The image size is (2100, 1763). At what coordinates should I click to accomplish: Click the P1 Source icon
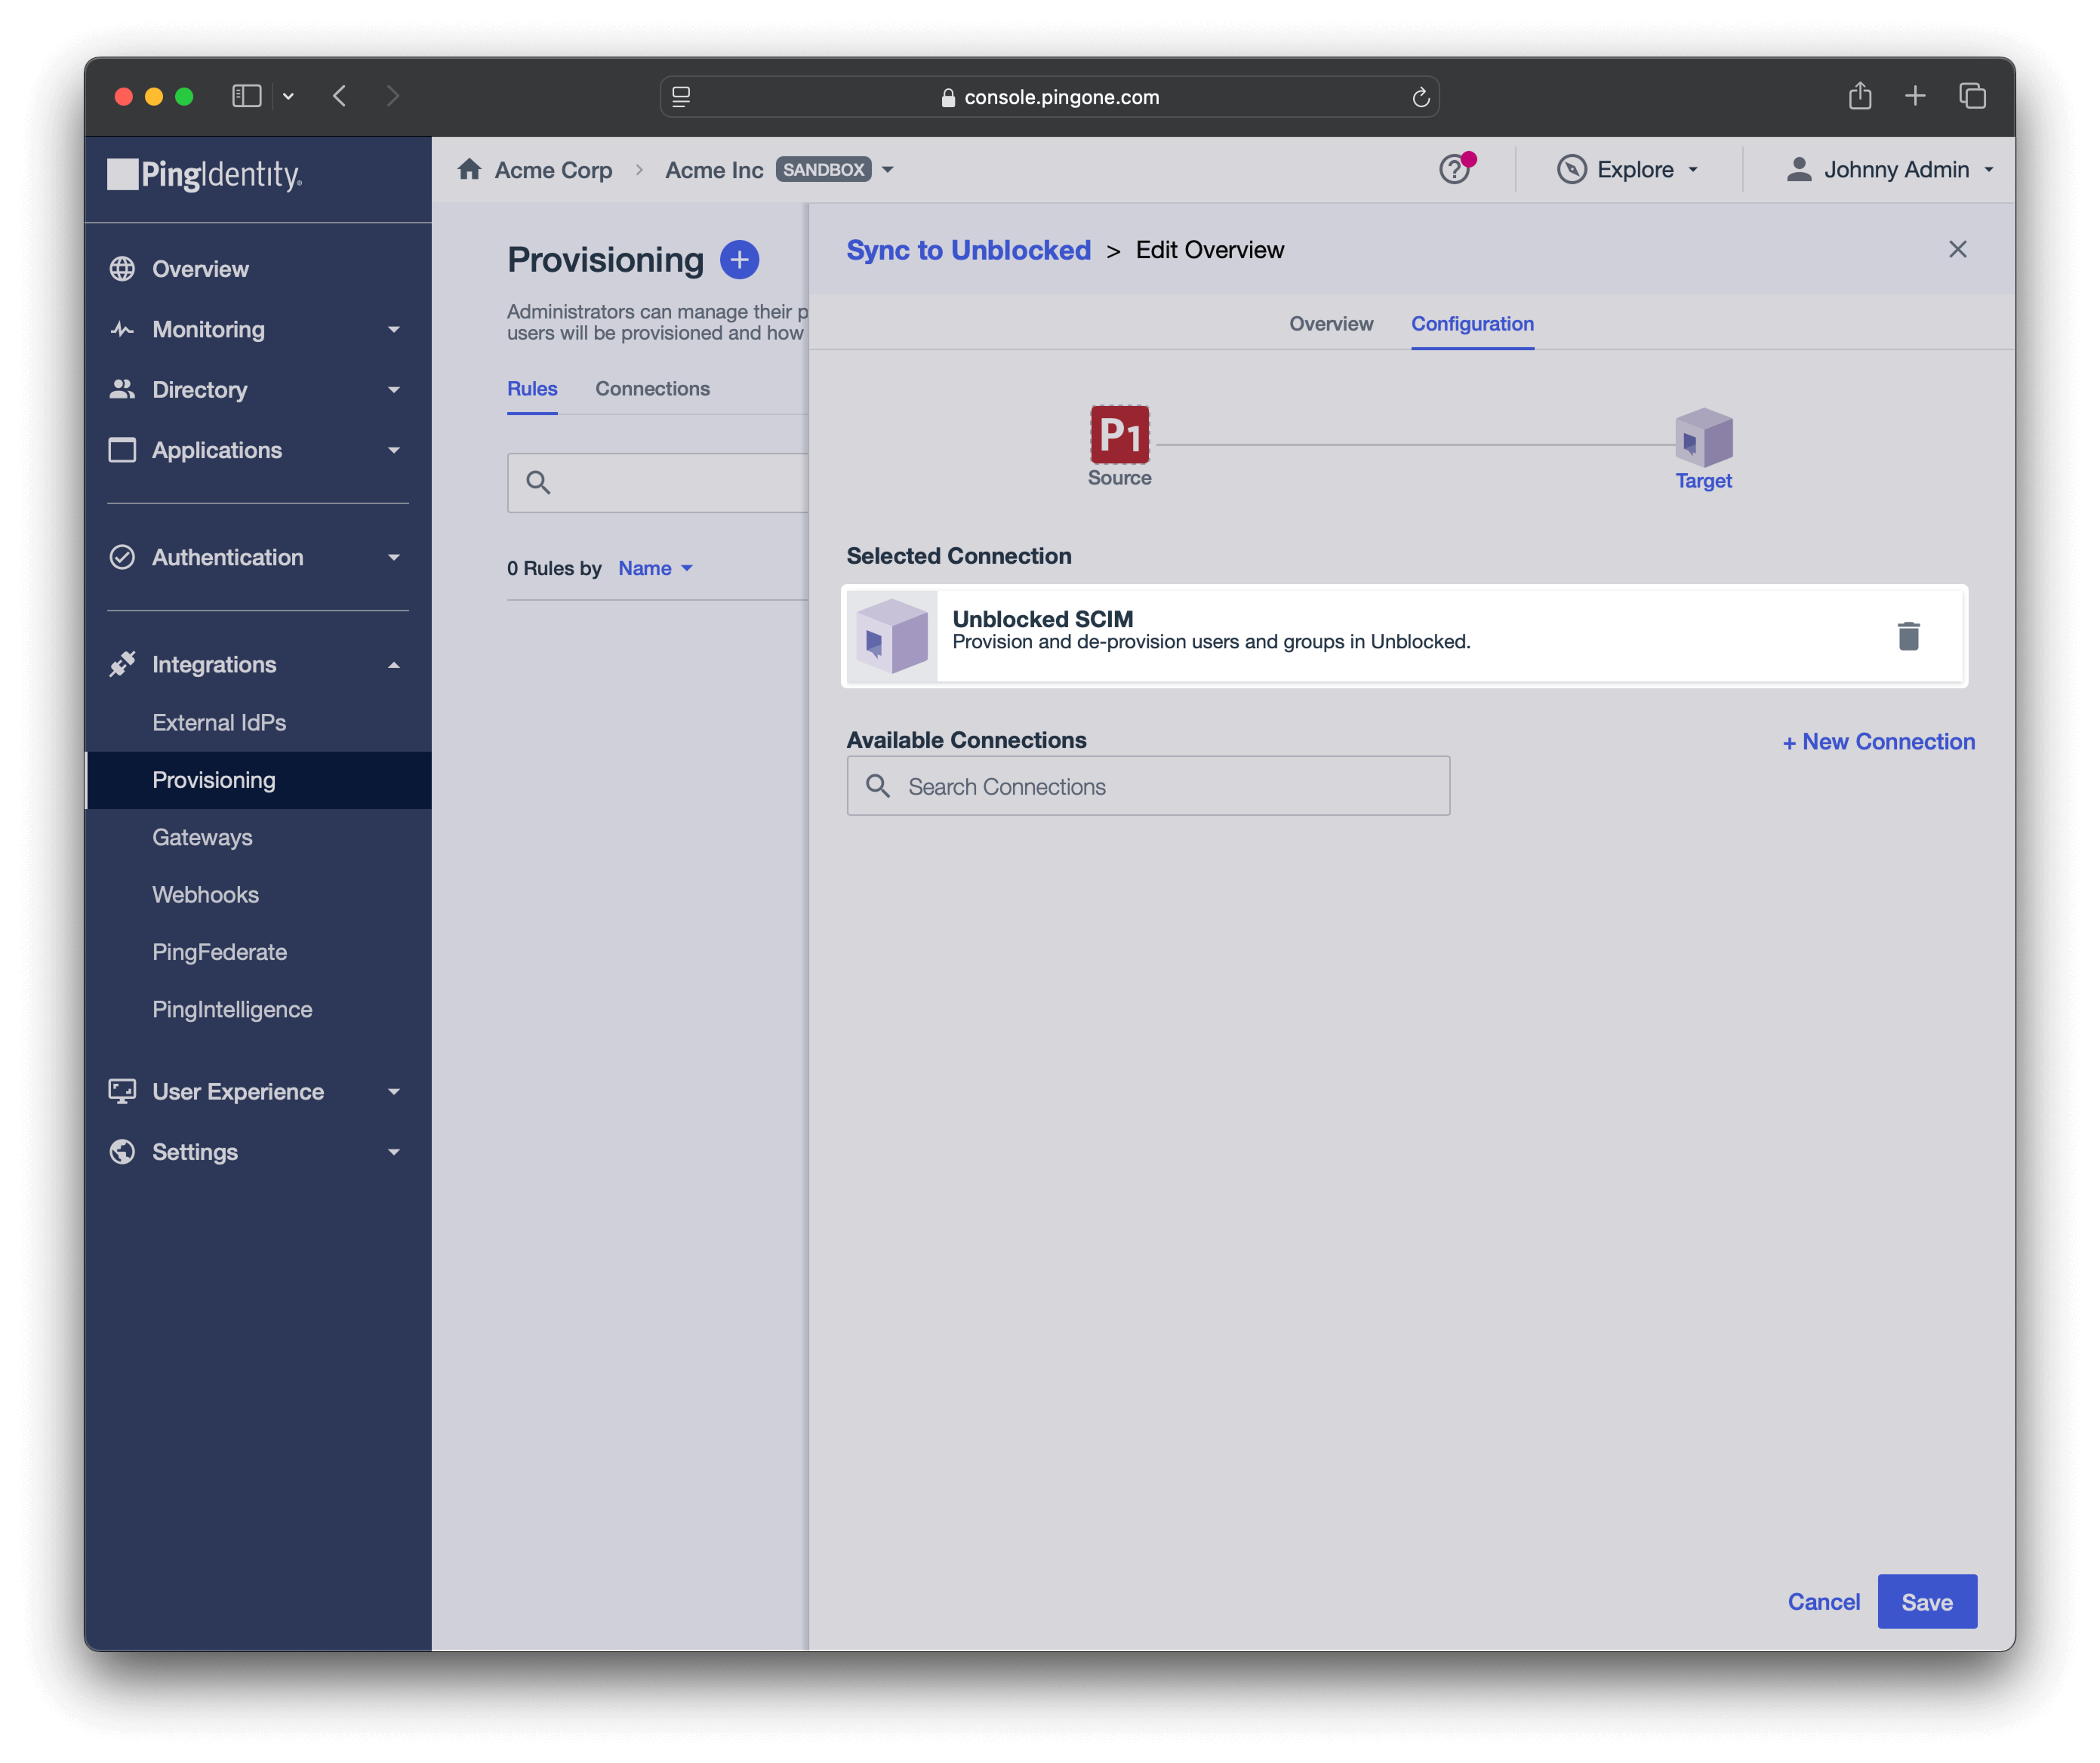point(1119,434)
